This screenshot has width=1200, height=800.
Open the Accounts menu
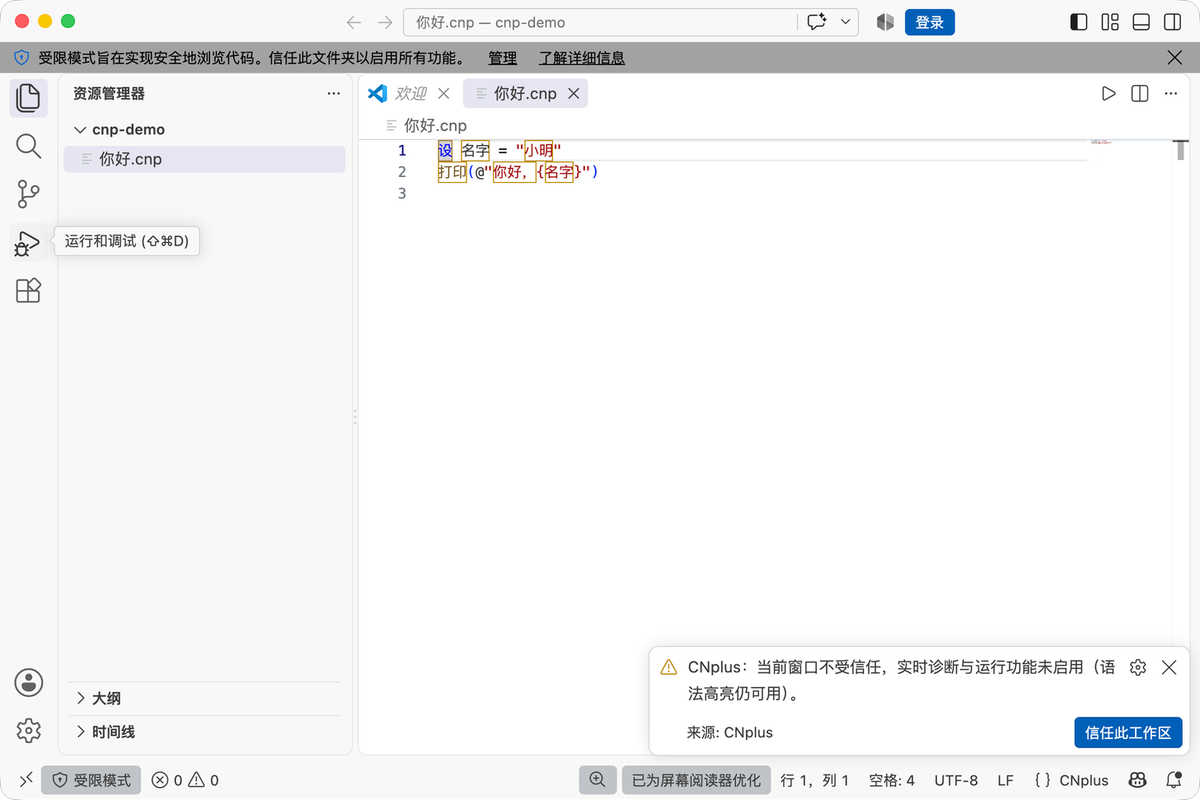coord(28,683)
